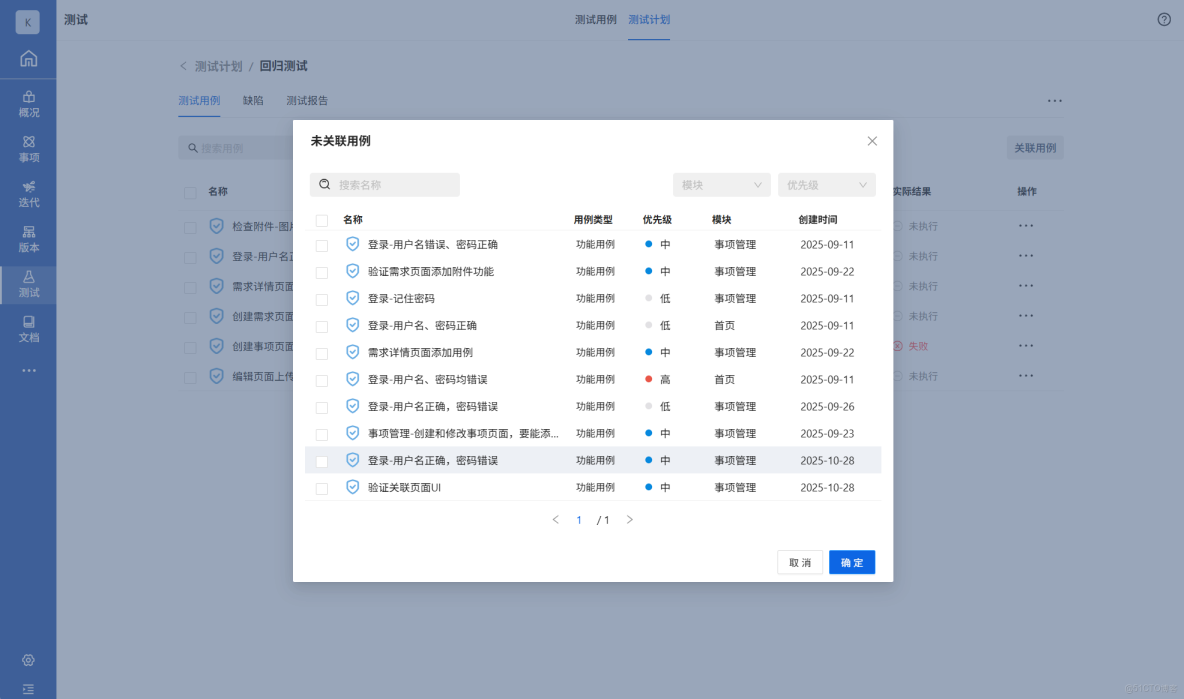Switch to the 缺陷 tab
This screenshot has width=1184, height=699.
[x=252, y=100]
